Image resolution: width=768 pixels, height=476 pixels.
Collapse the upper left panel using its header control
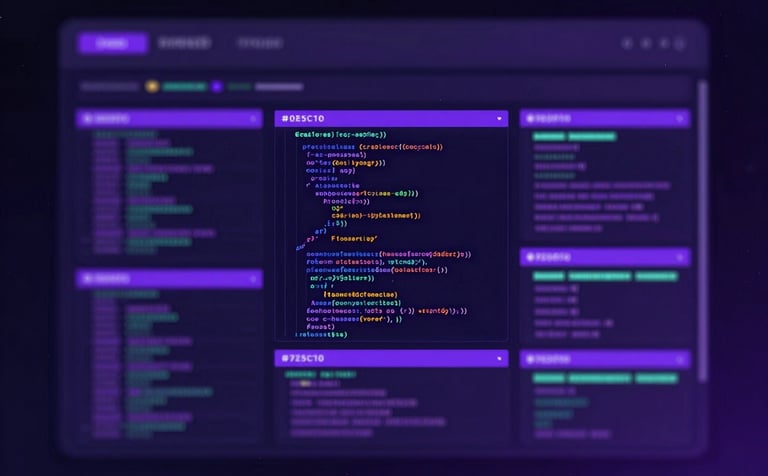tap(253, 119)
